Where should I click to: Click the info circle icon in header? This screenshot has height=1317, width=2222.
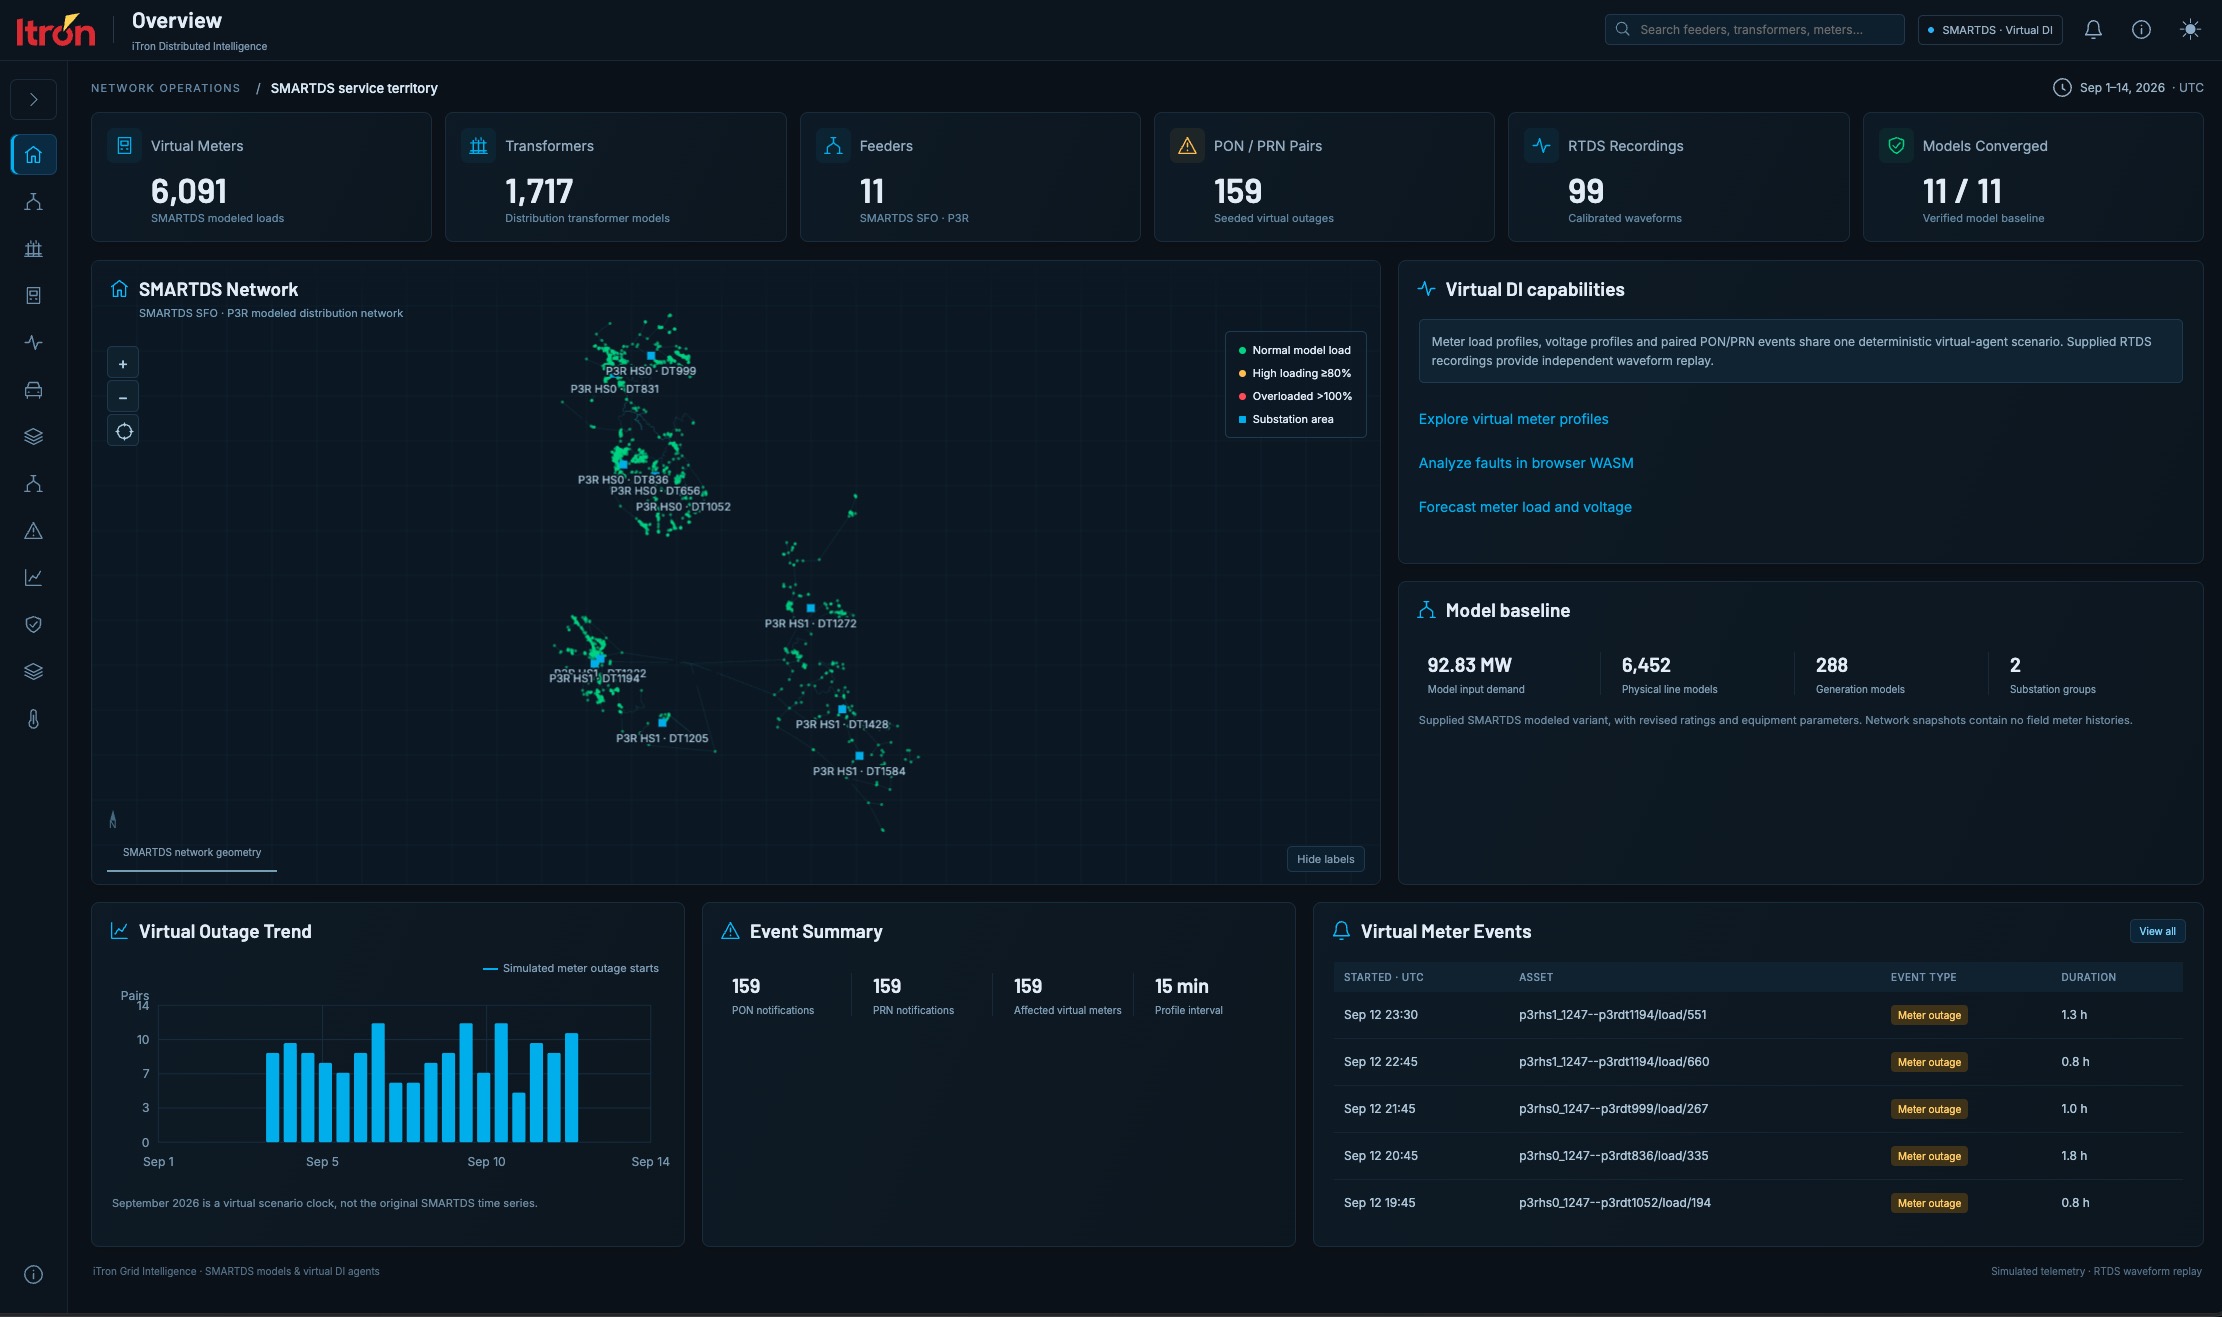point(2141,30)
